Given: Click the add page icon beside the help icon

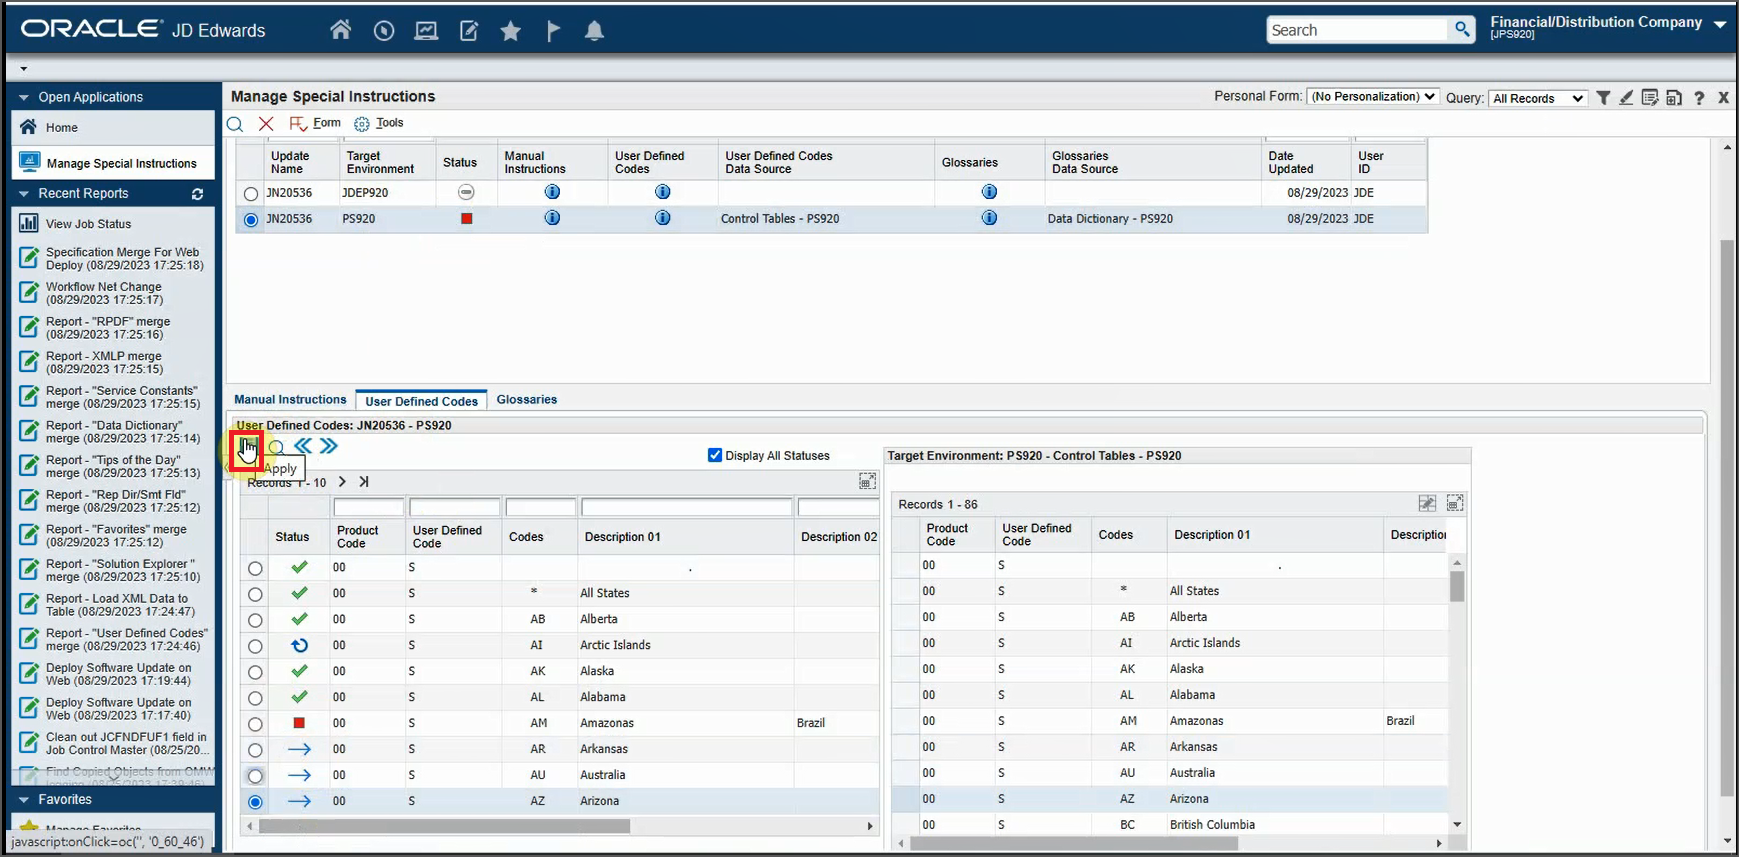Looking at the screenshot, I should pyautogui.click(x=1674, y=98).
